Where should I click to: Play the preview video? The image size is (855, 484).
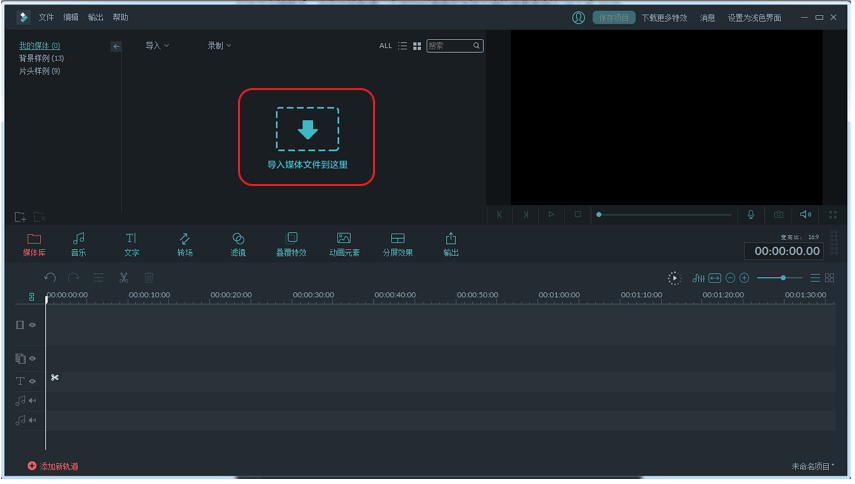coord(551,215)
